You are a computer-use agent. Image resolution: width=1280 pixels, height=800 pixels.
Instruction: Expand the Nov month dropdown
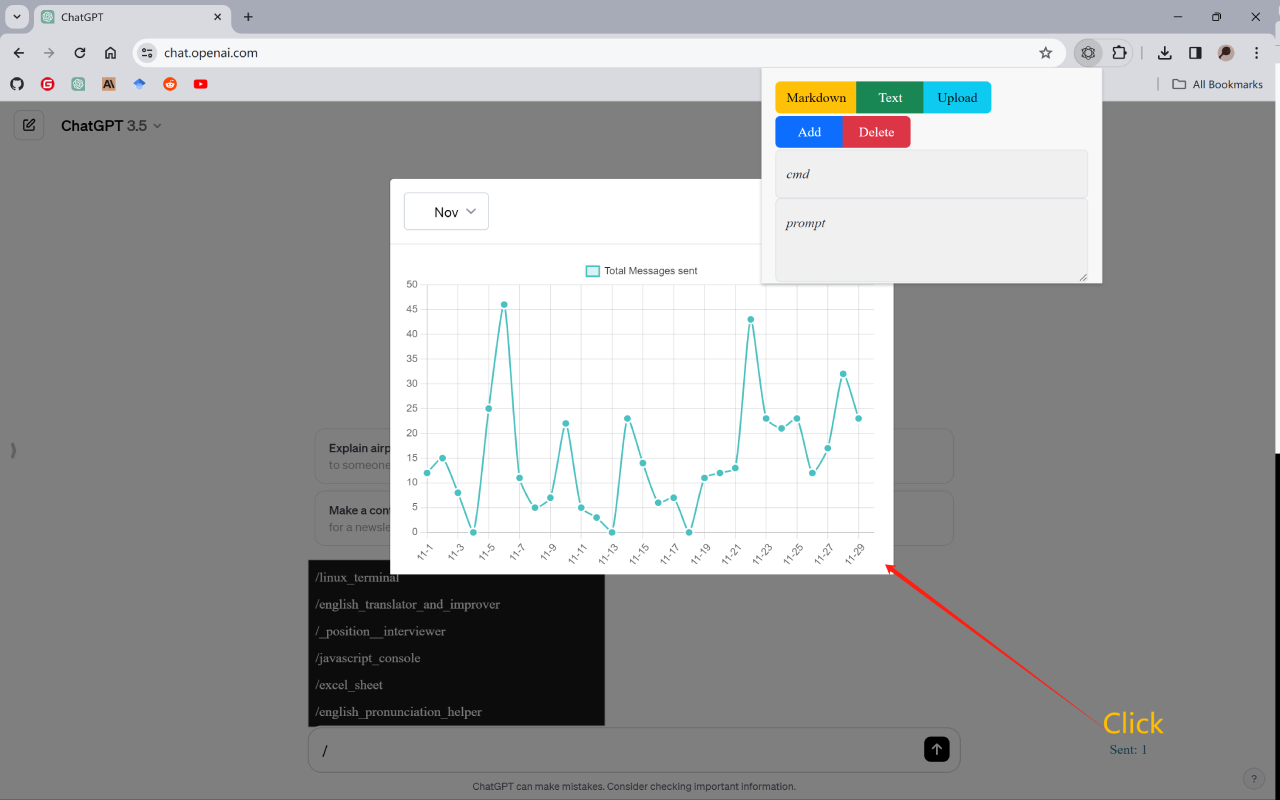(x=446, y=211)
